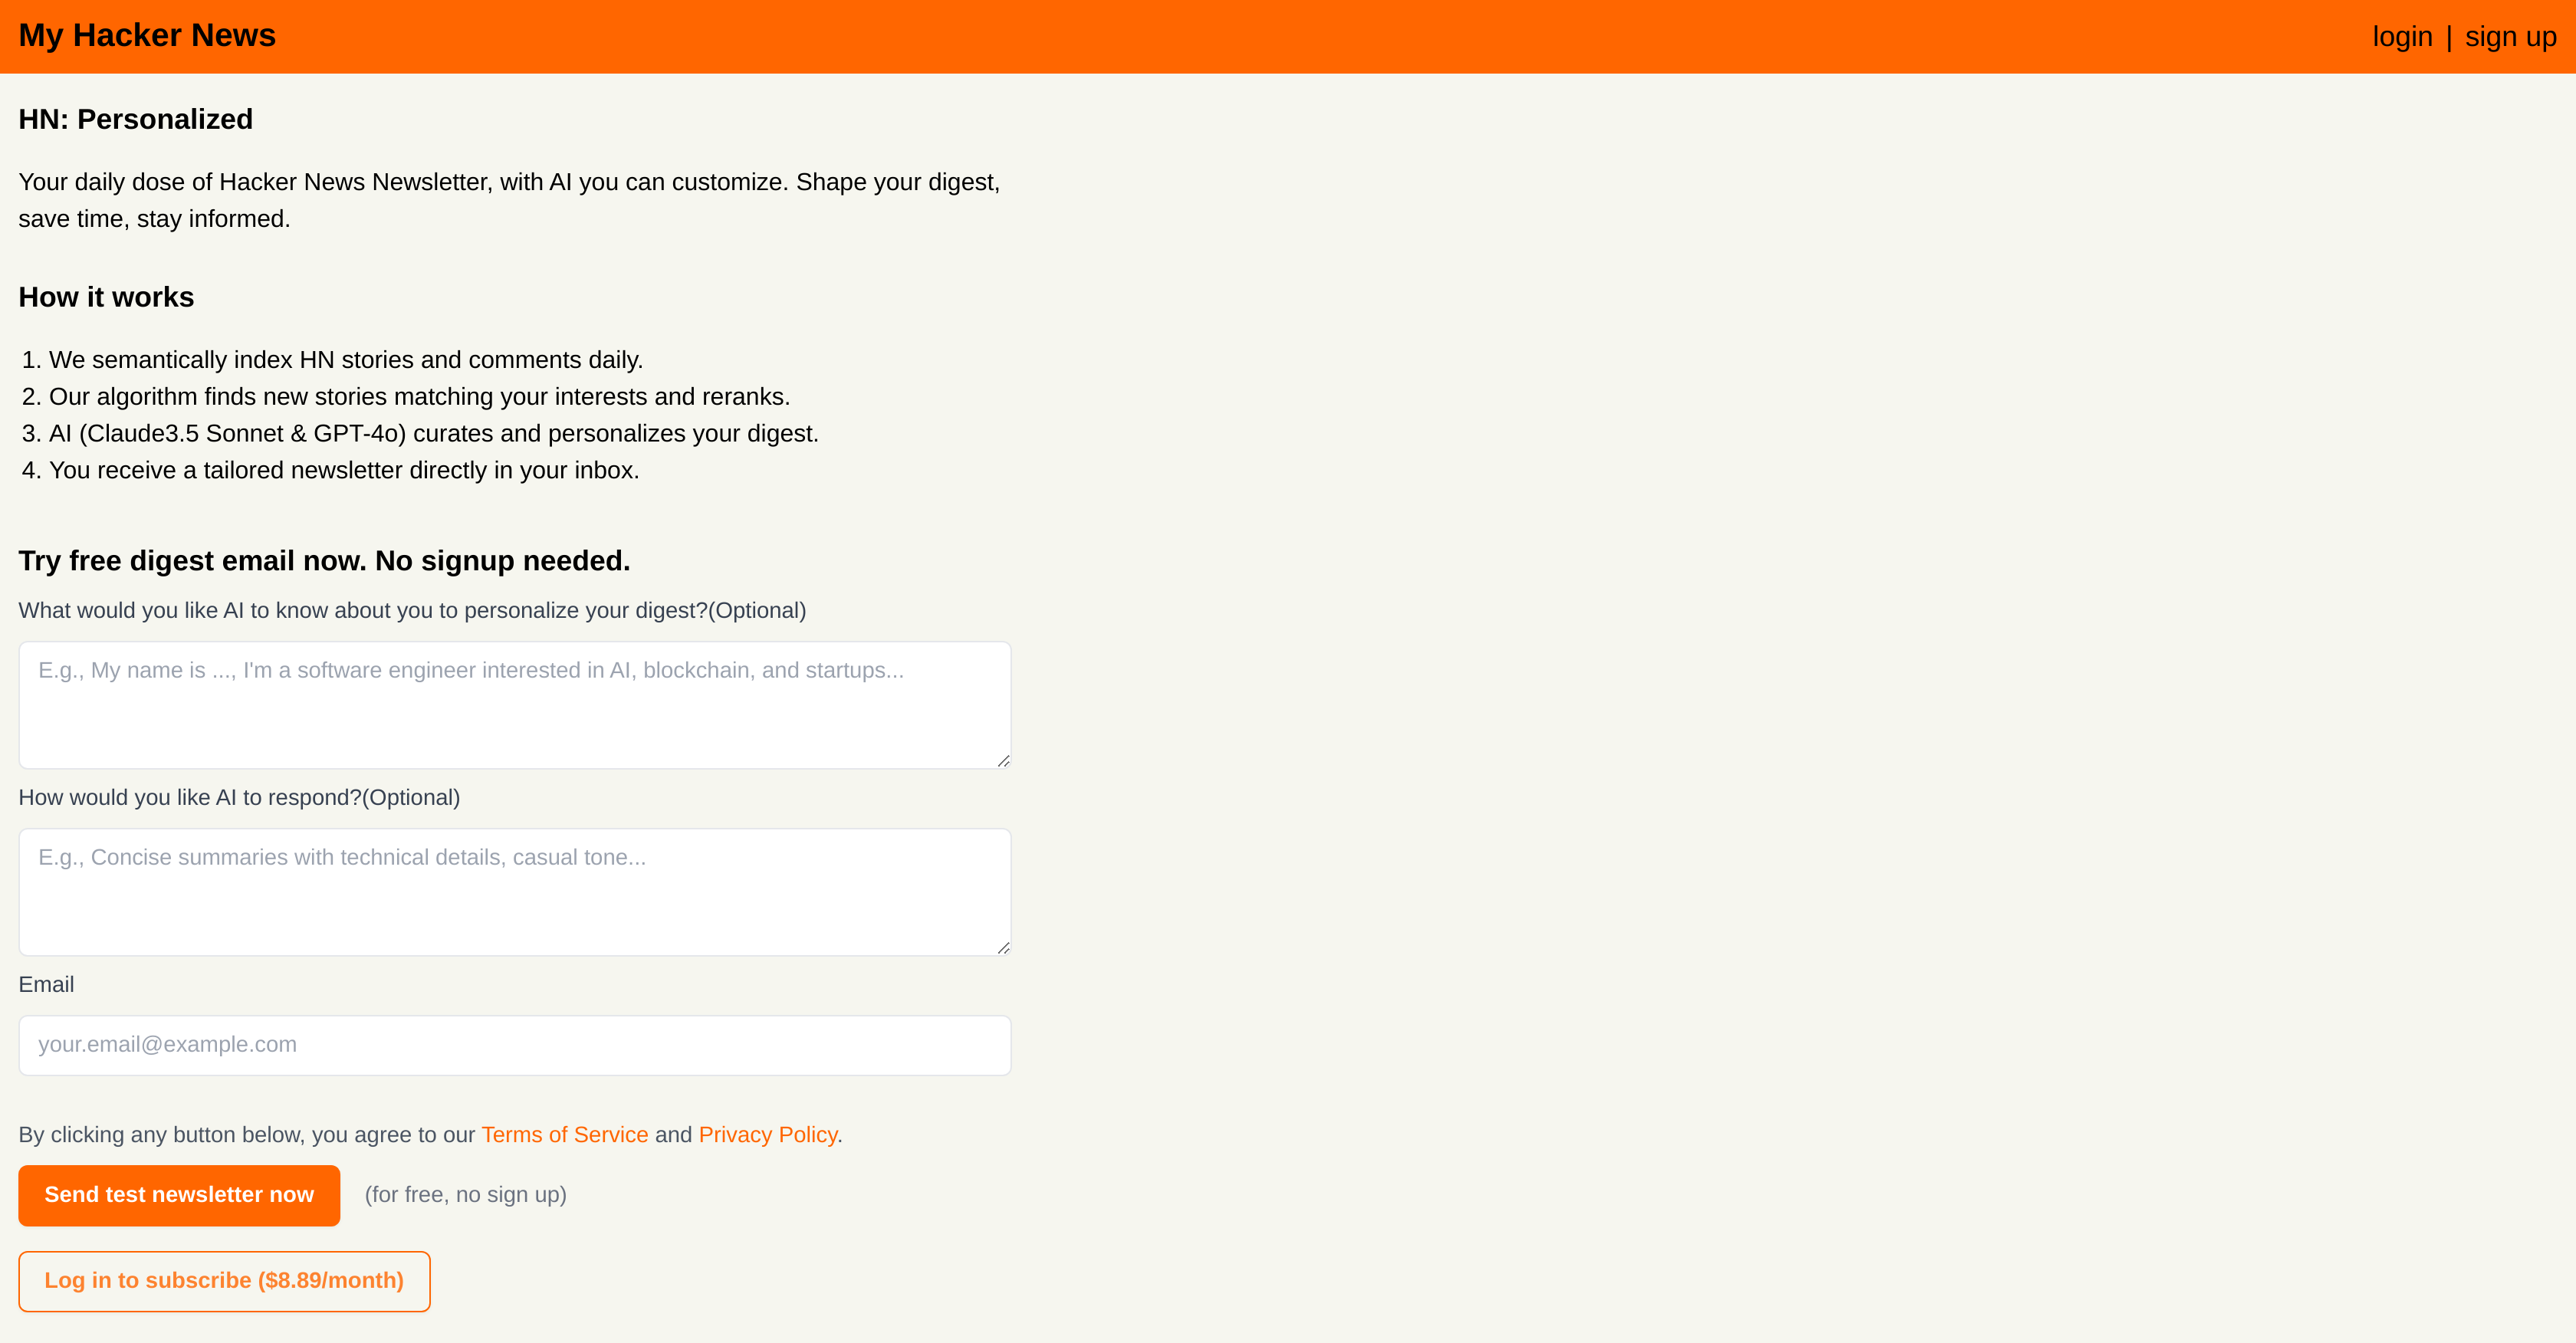Click the Email field label

pyautogui.click(x=46, y=985)
